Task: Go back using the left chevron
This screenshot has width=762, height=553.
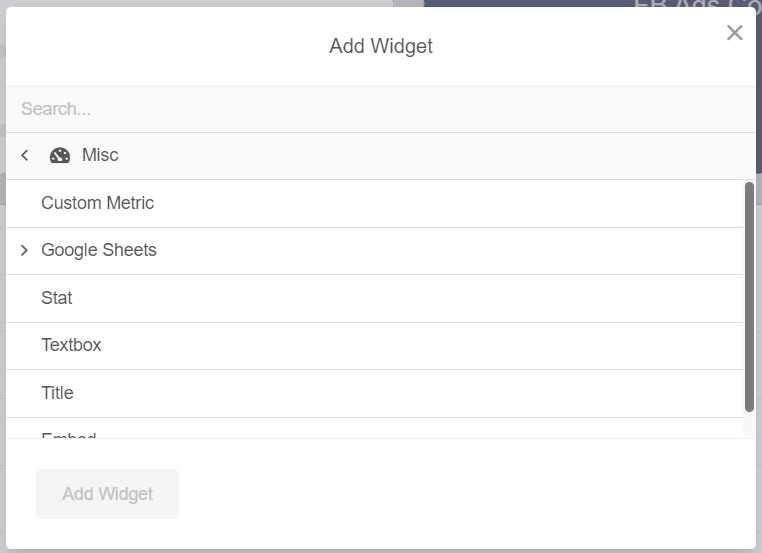Action: click(25, 156)
